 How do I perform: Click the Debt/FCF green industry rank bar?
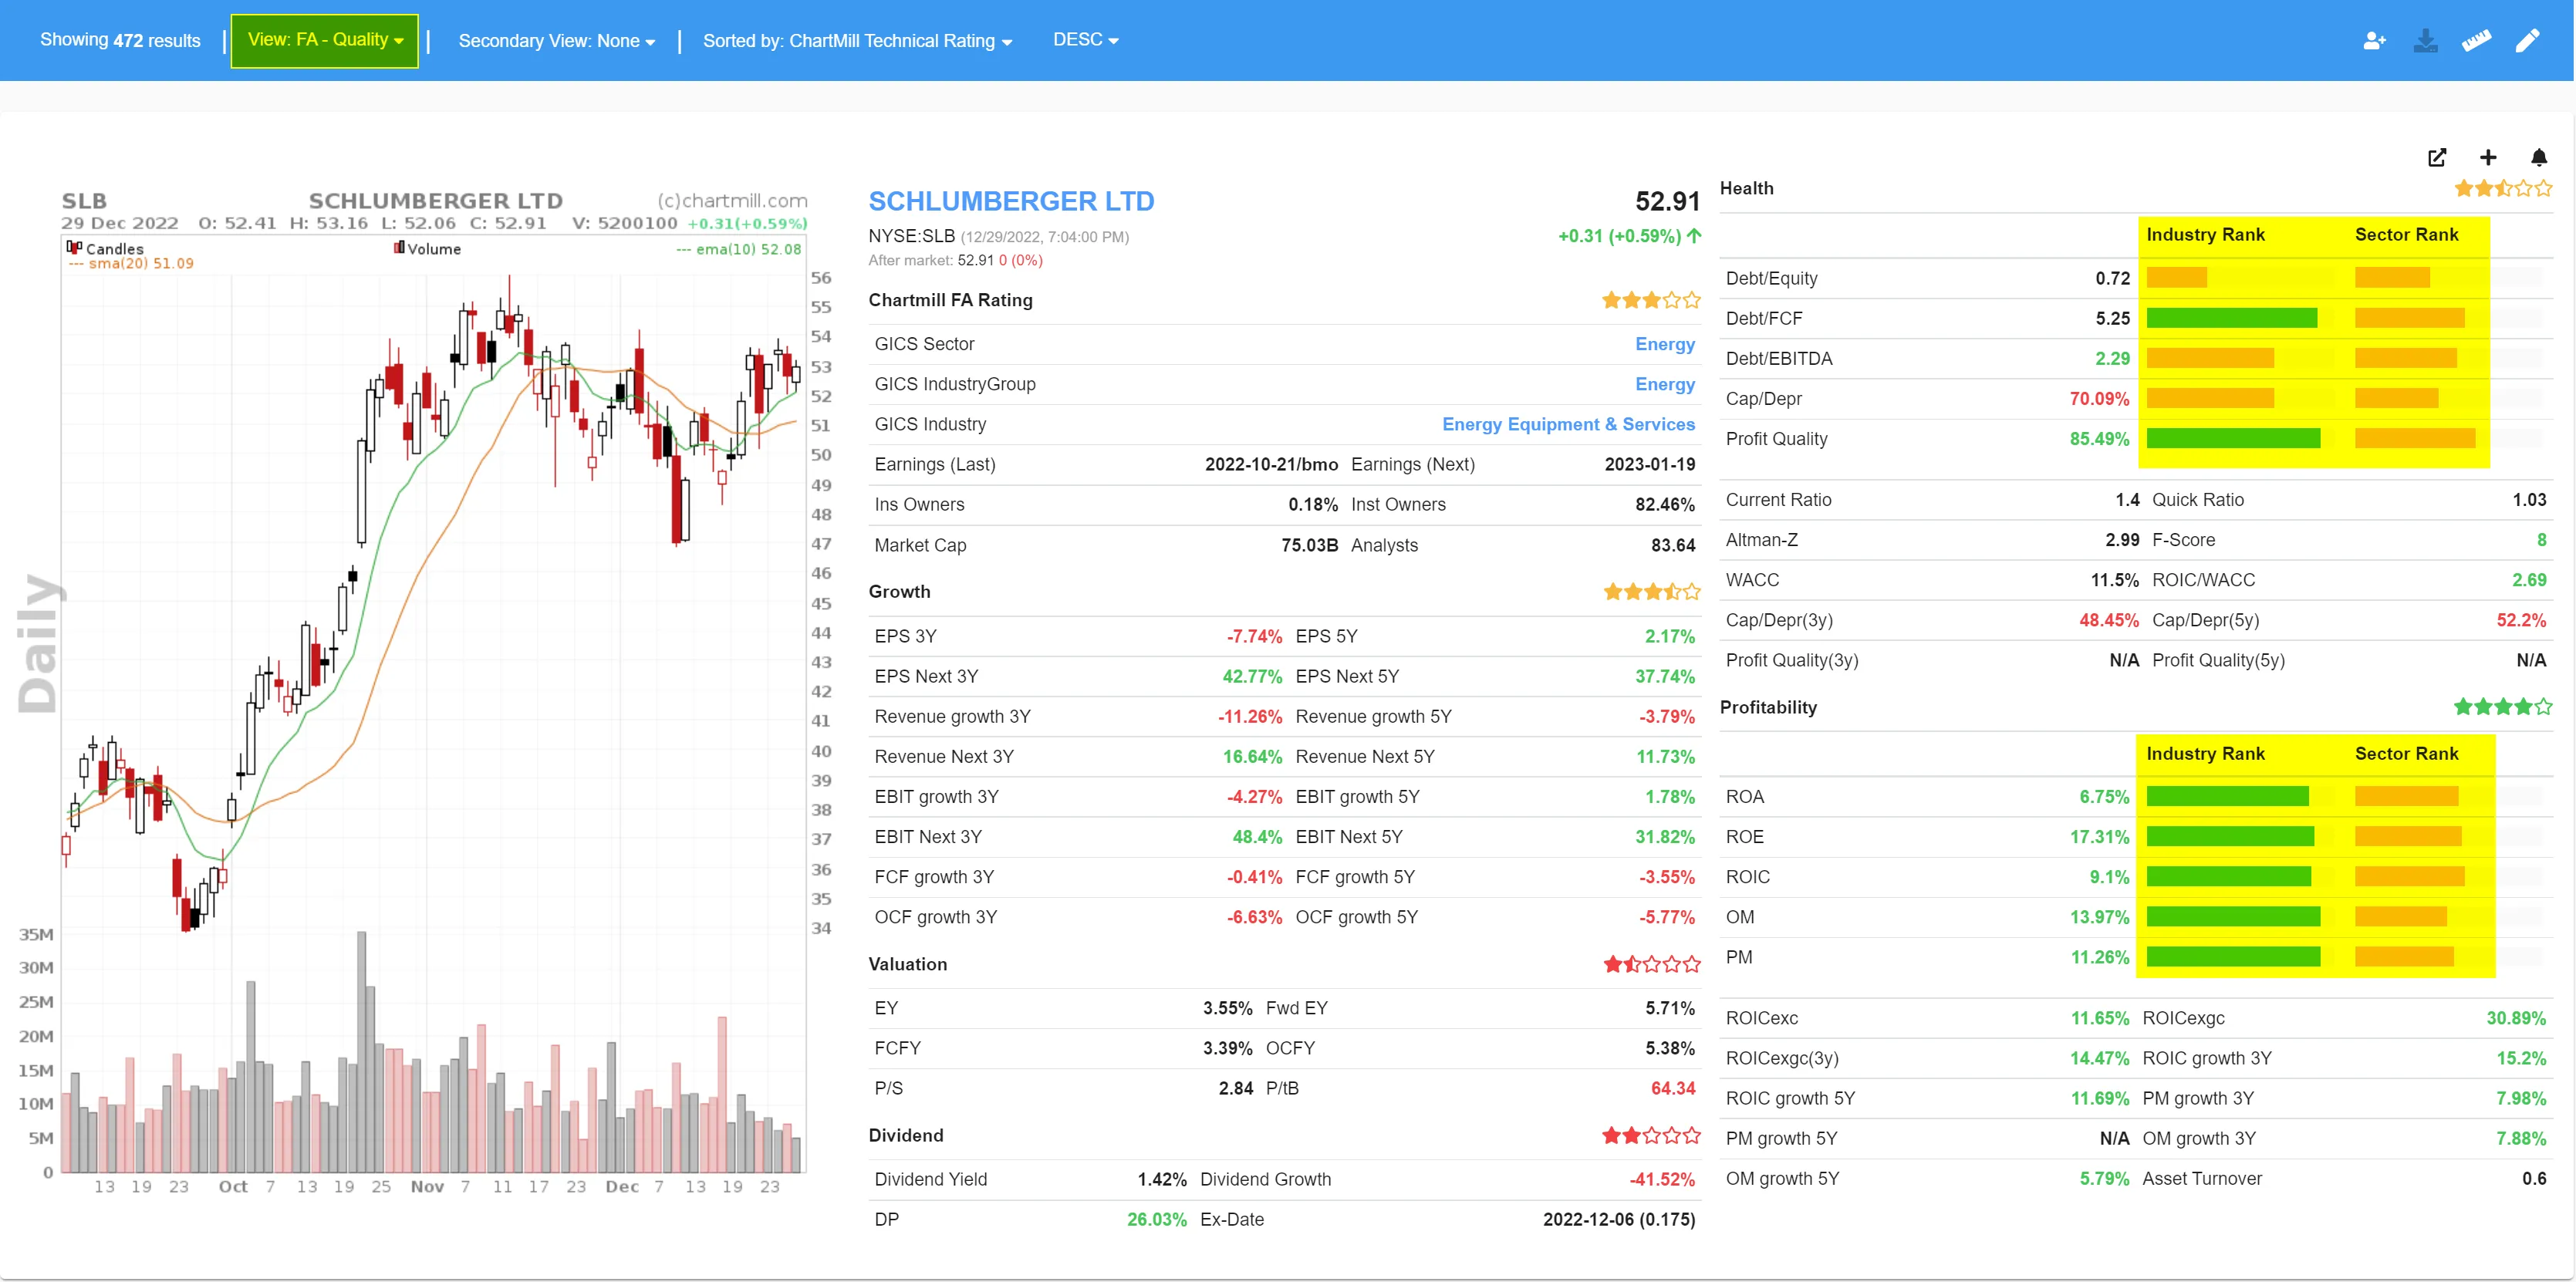coord(2231,318)
